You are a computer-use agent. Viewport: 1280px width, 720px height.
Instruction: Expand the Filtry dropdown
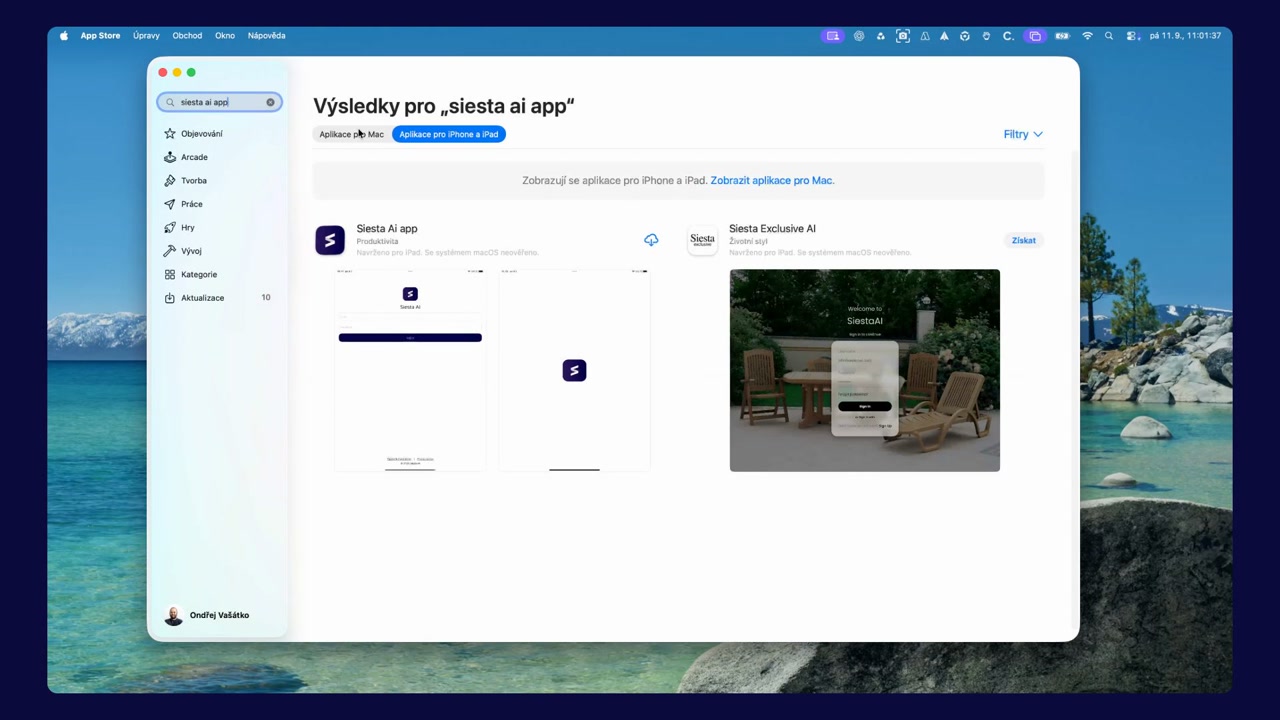pos(1023,134)
